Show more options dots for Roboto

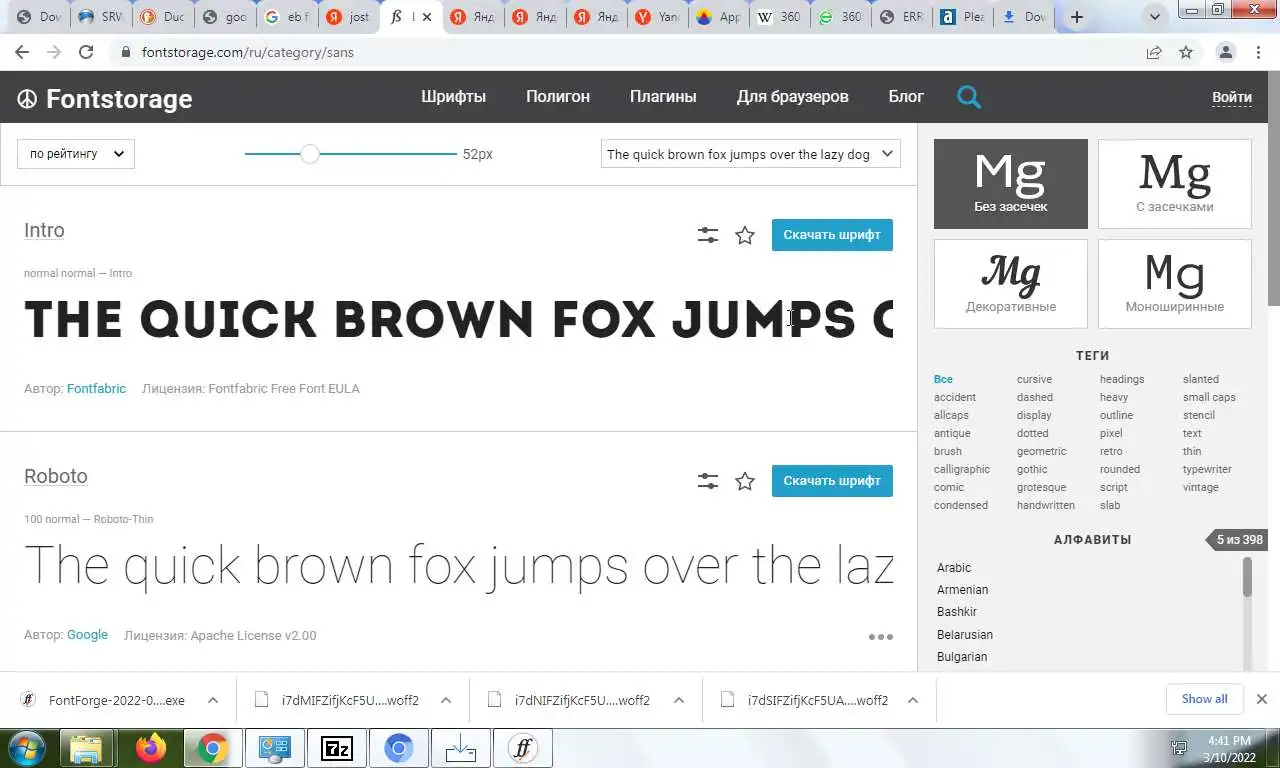click(x=881, y=637)
